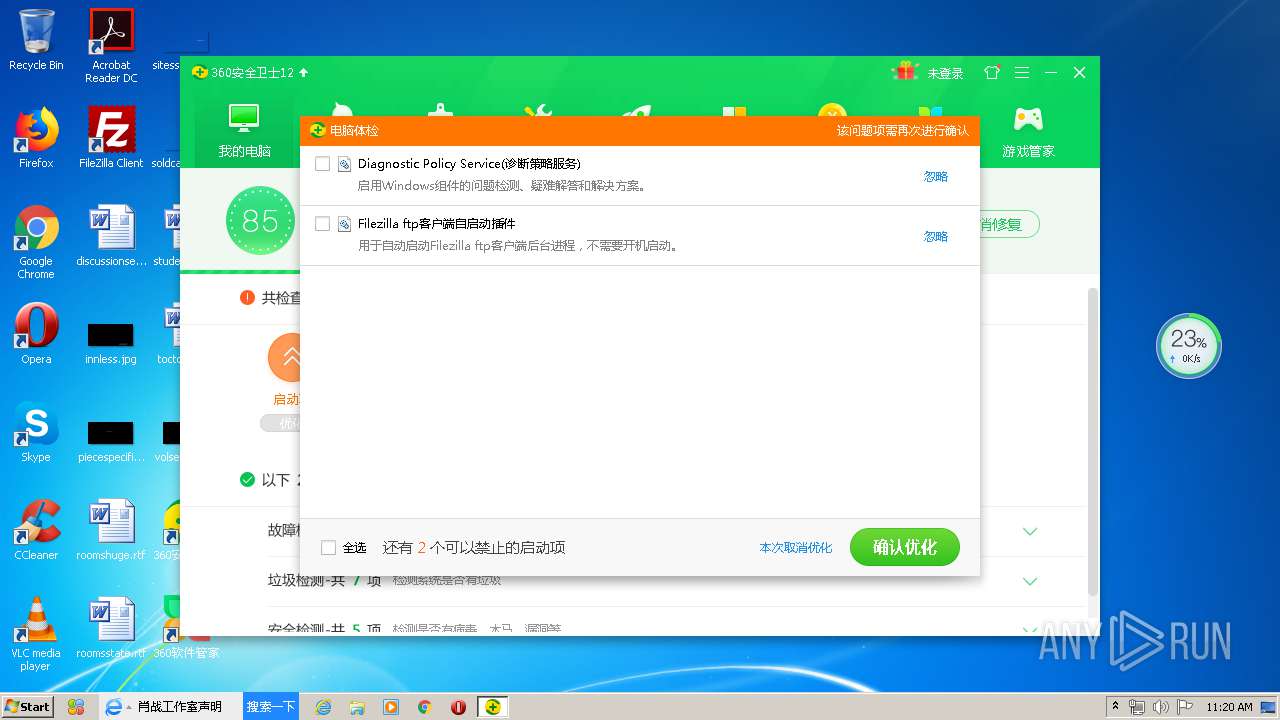
Task: Open the 360 main menu hamburger icon
Action: coord(1022,73)
